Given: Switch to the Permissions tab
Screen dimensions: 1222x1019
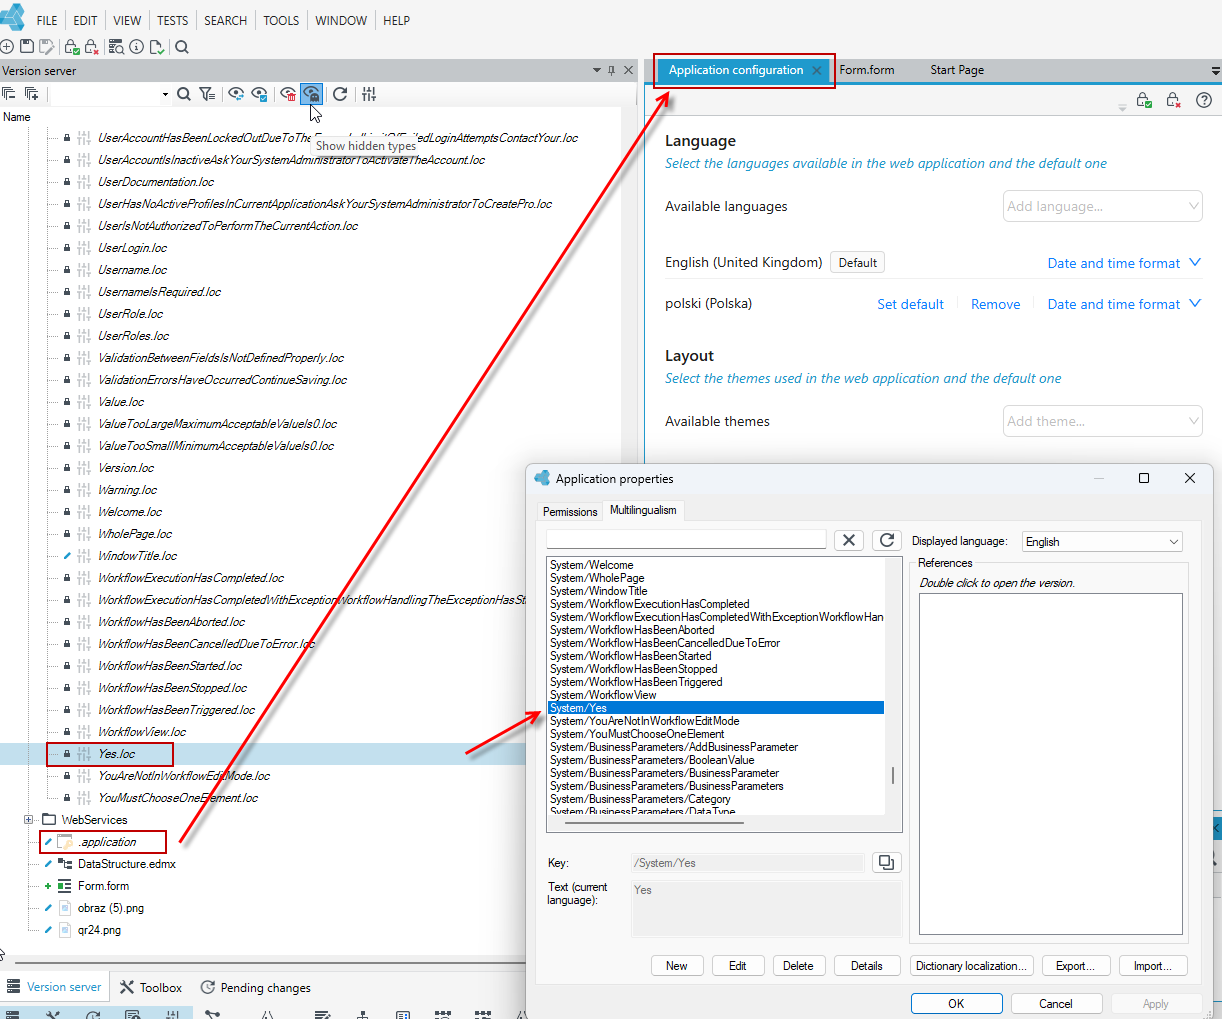Looking at the screenshot, I should [570, 511].
